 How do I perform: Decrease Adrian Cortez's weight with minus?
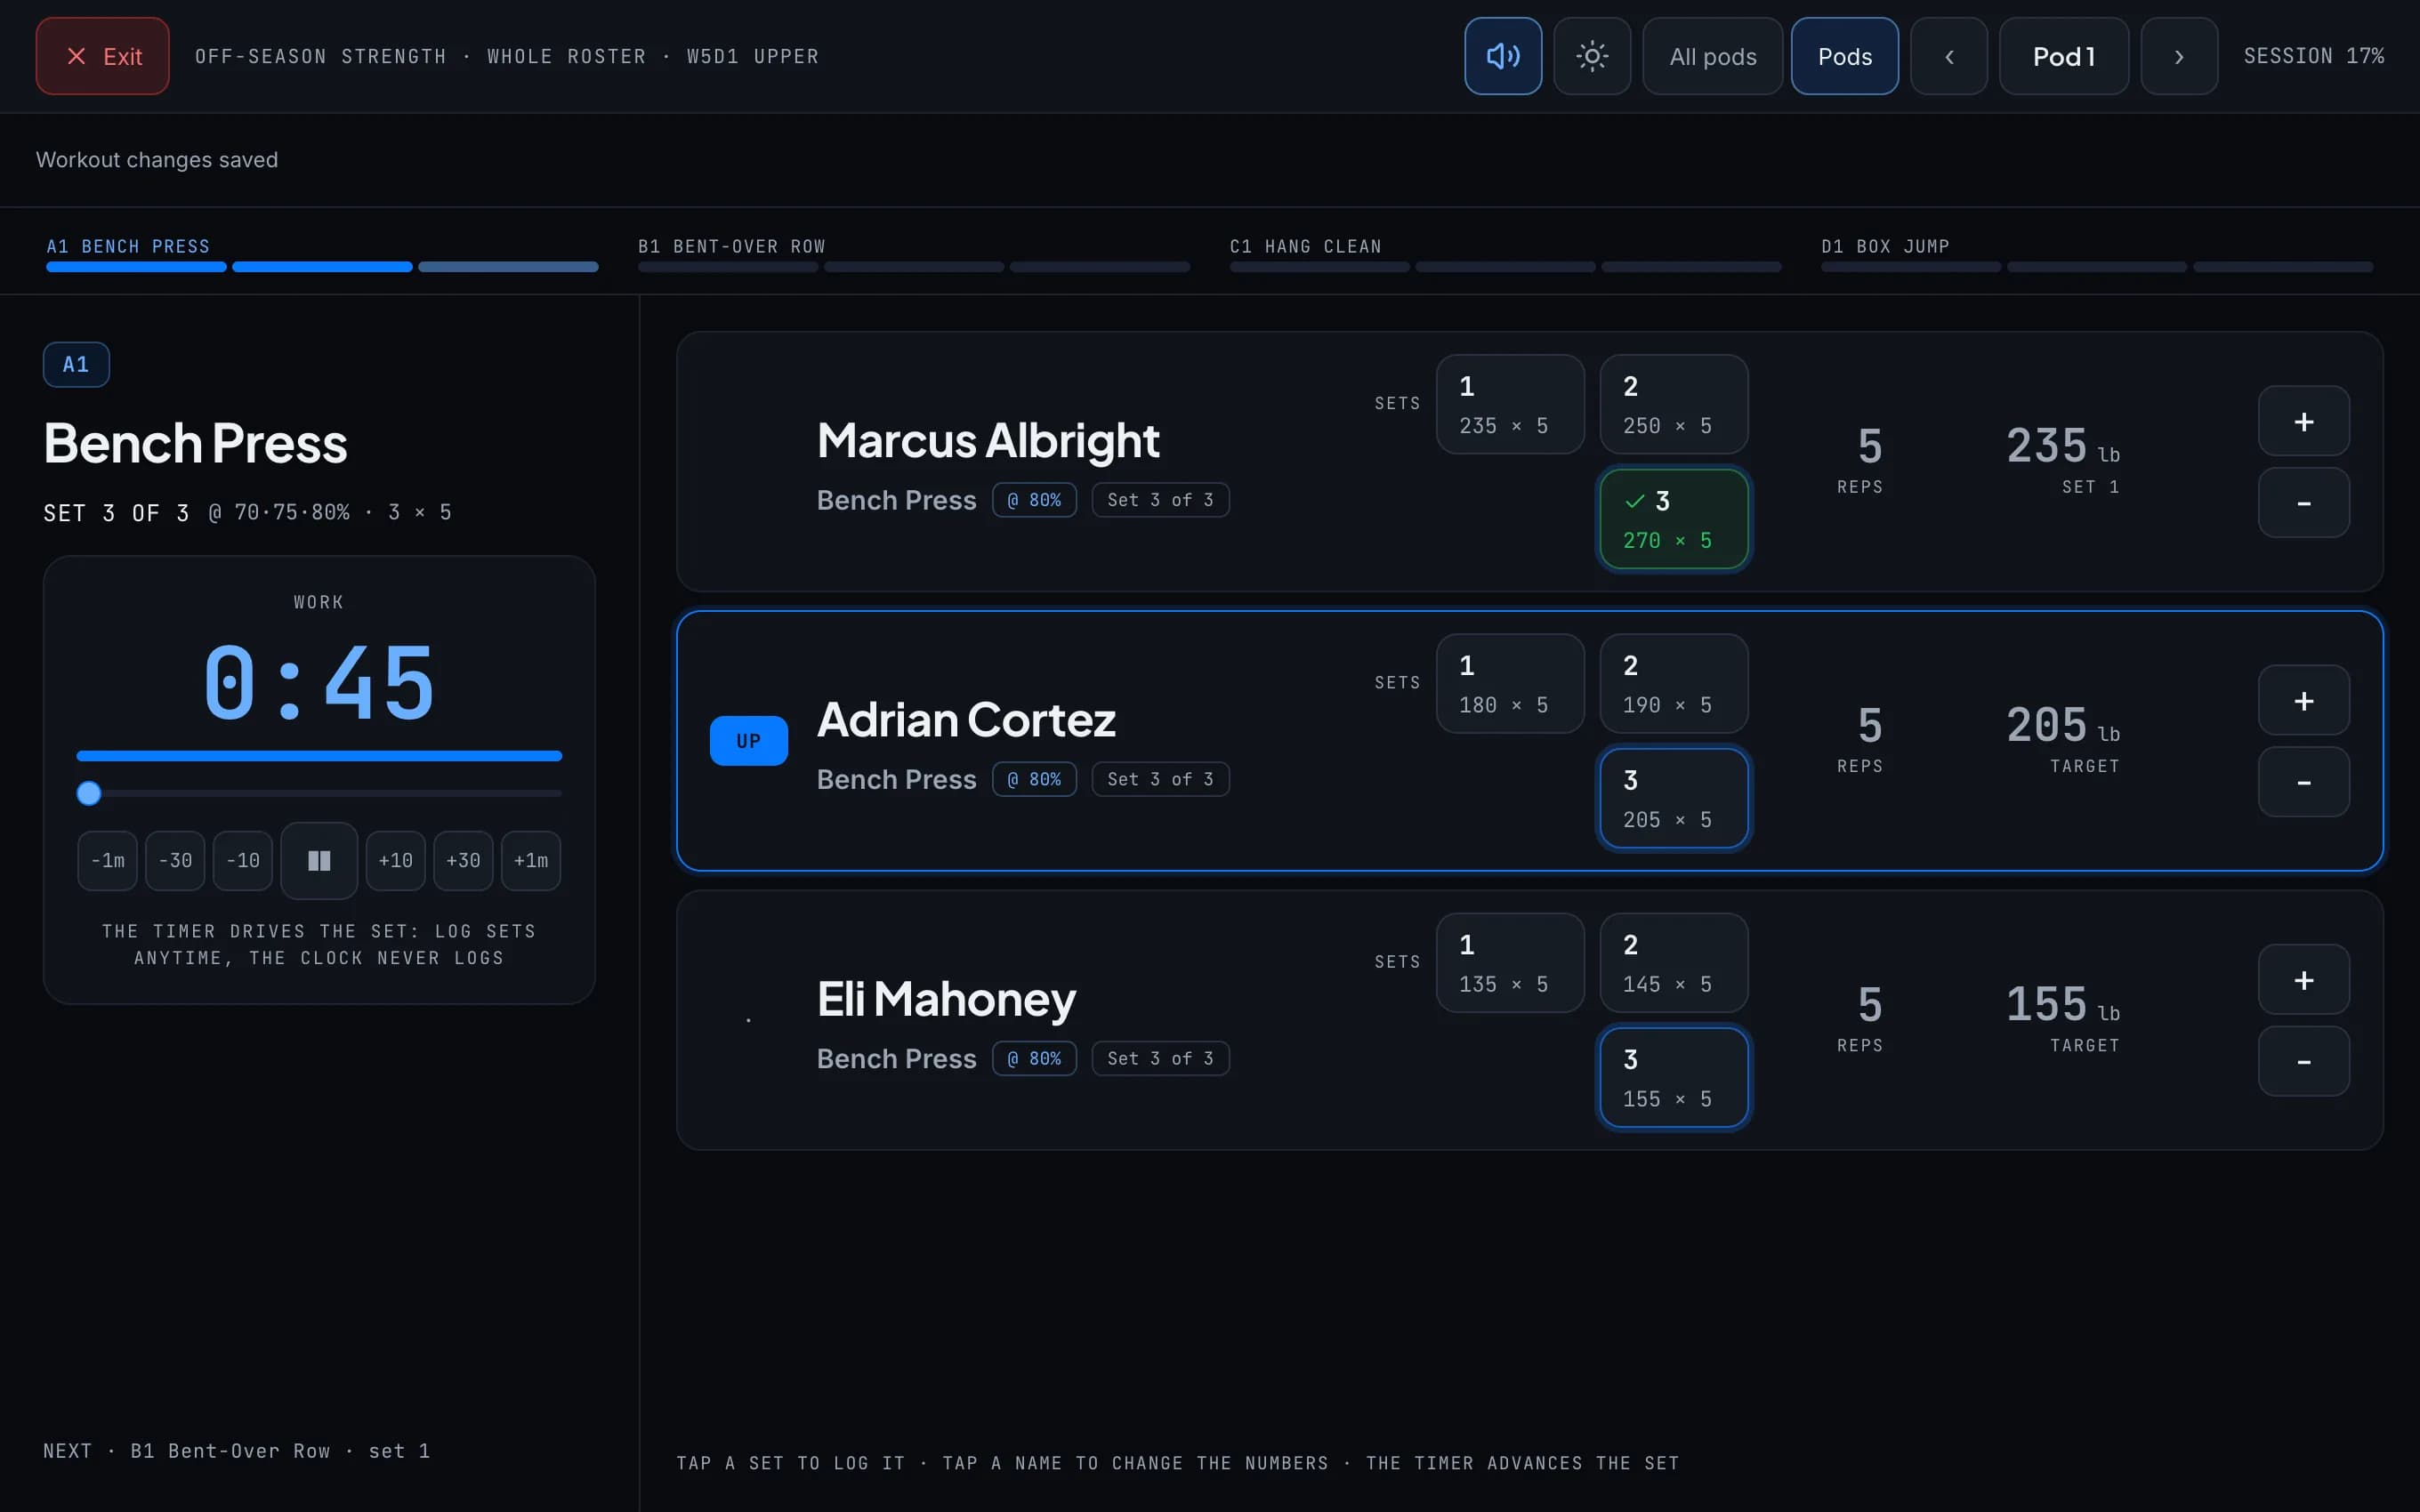[x=2304, y=781]
